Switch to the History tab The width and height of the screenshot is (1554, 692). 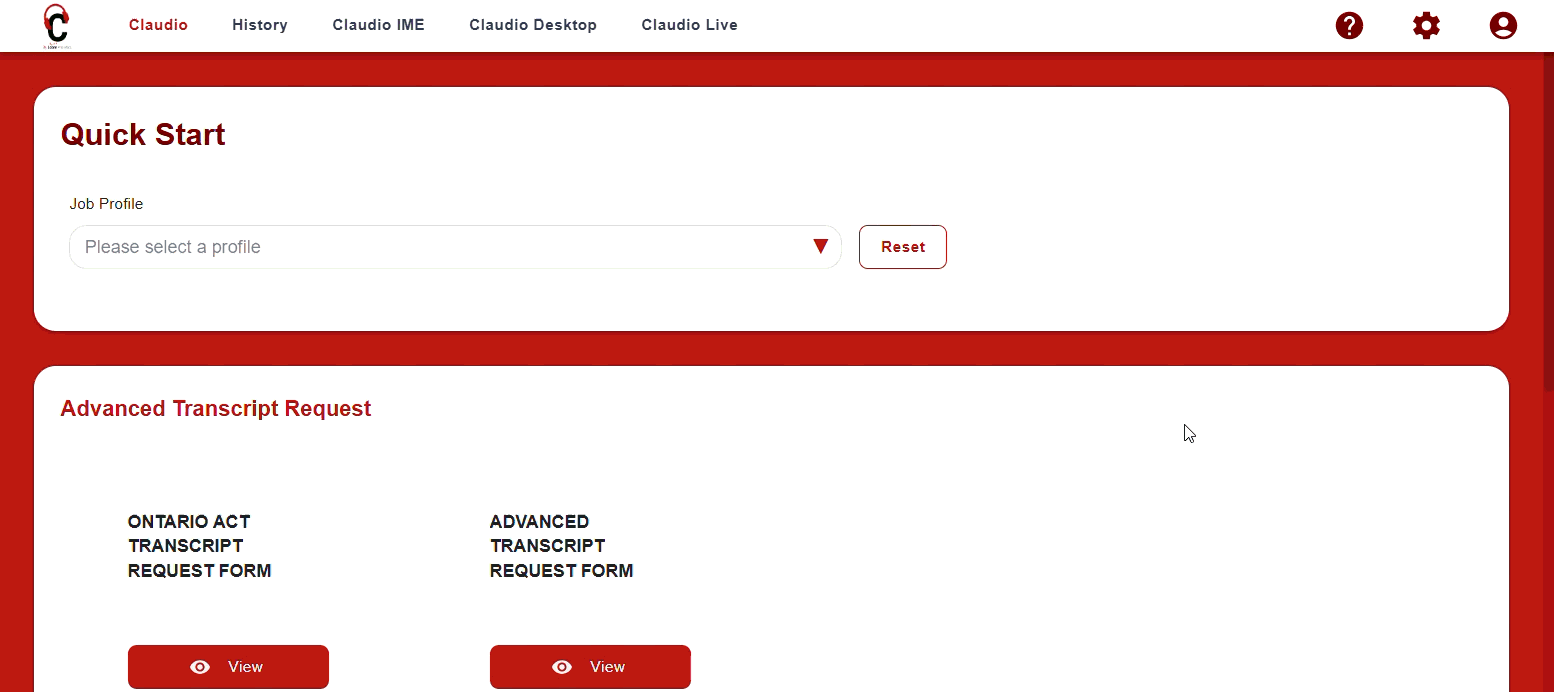tap(259, 24)
